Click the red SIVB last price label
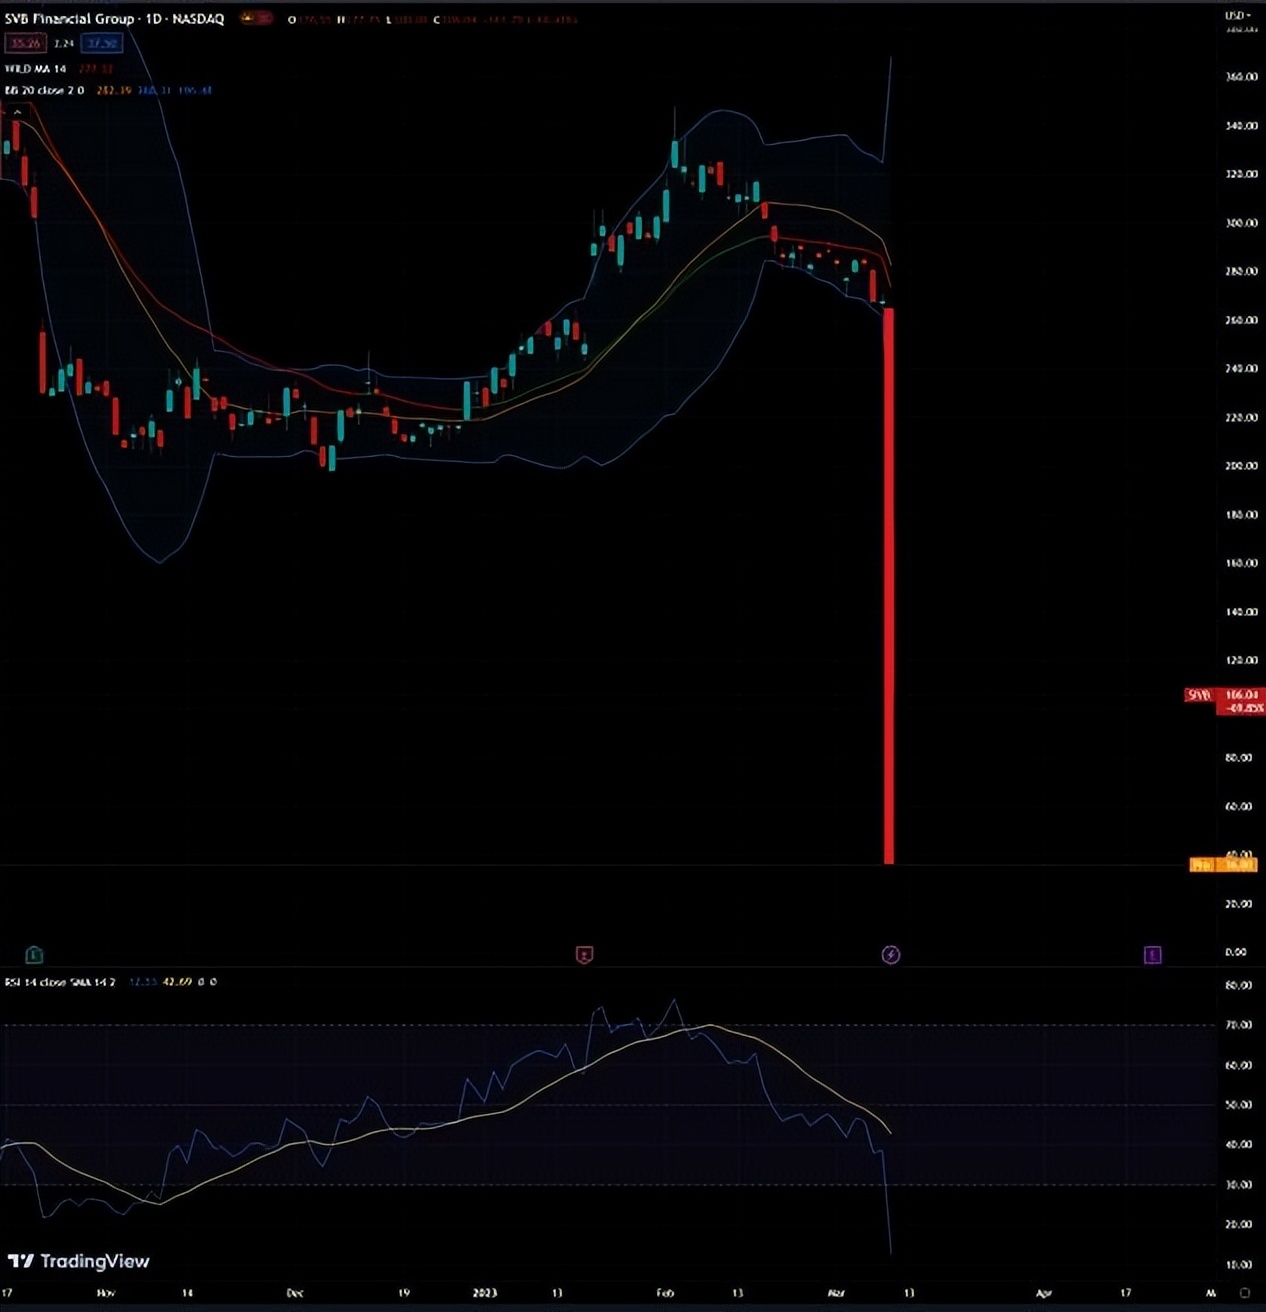 1224,700
